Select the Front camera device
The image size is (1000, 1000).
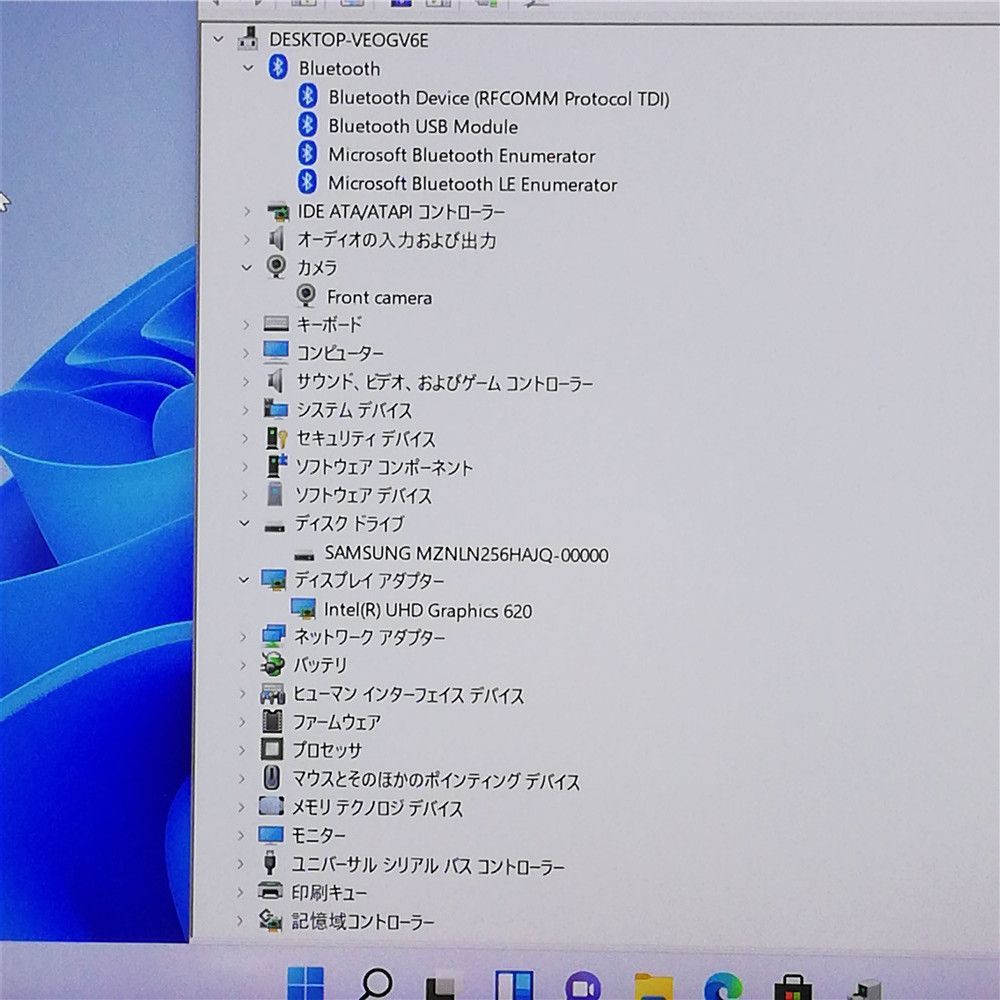tap(379, 298)
